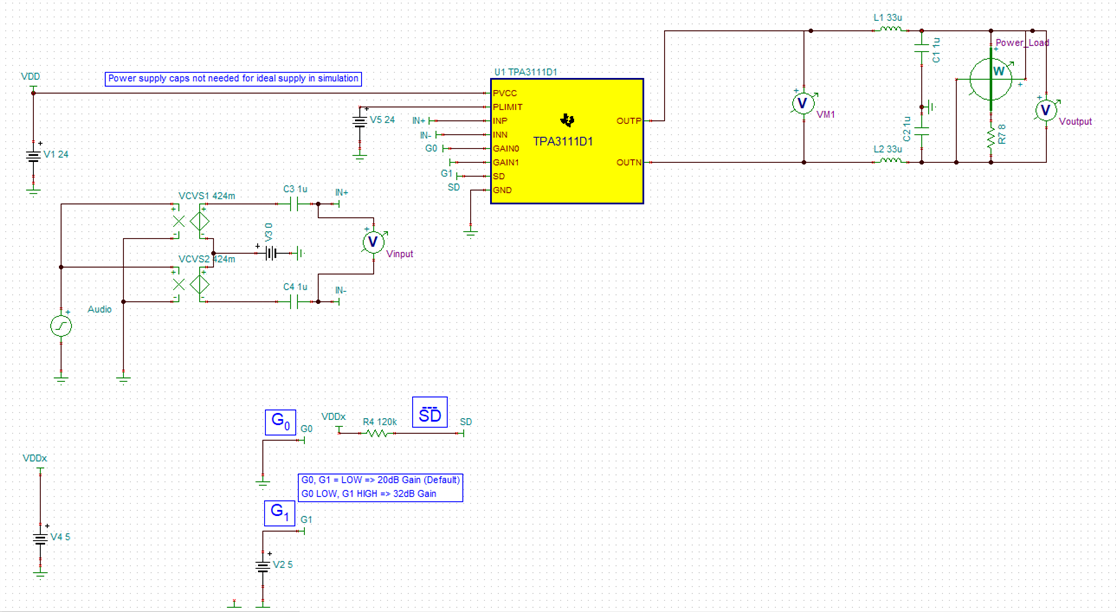Select the V1 24 battery symbol
The image size is (1116, 612).
[33, 155]
